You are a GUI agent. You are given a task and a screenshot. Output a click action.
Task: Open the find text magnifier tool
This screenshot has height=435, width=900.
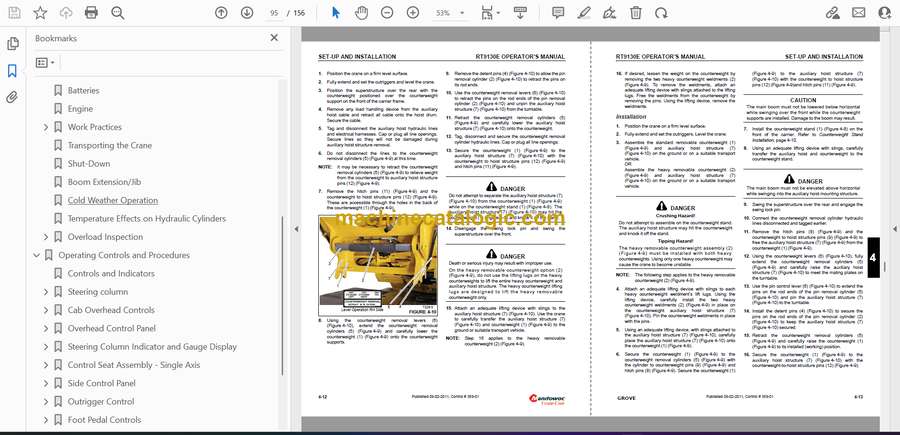(x=118, y=13)
